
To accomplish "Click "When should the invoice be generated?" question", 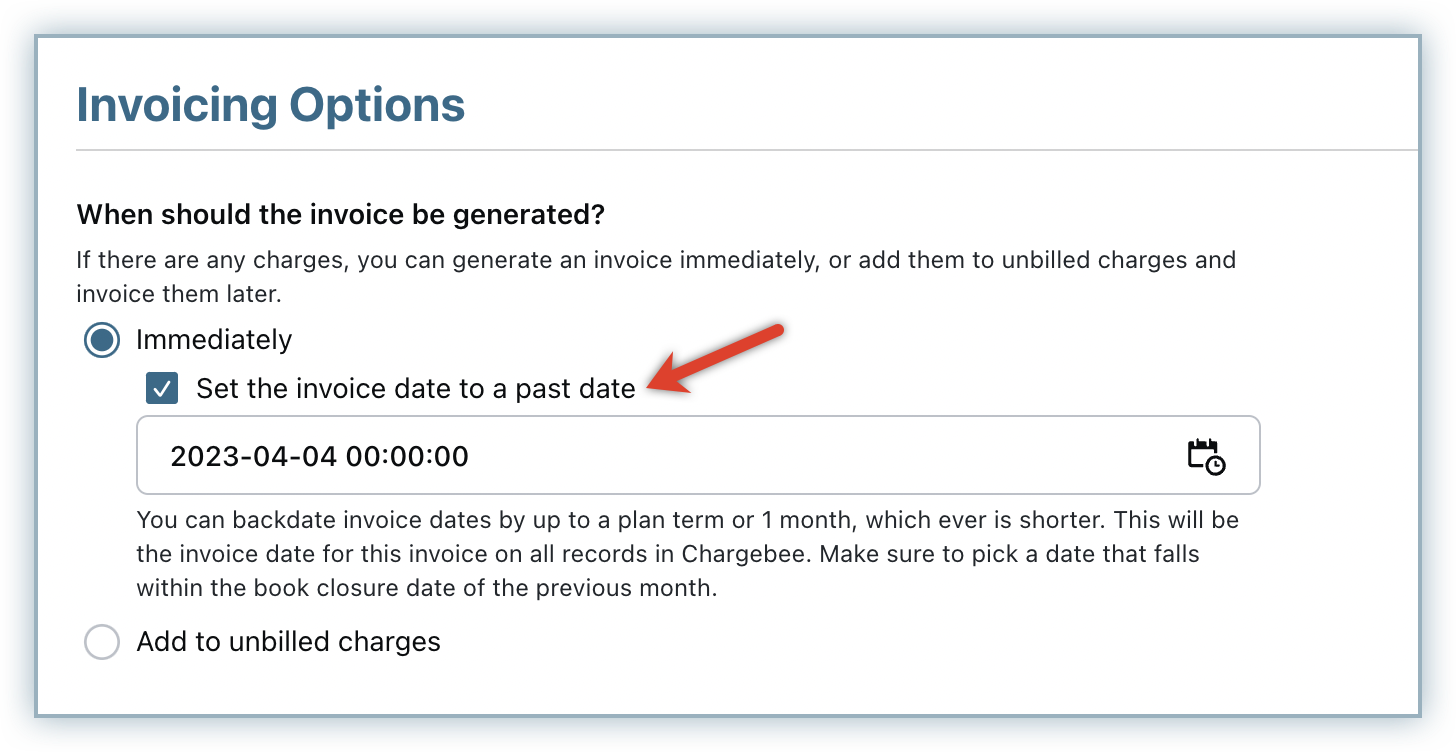I will pos(342,214).
